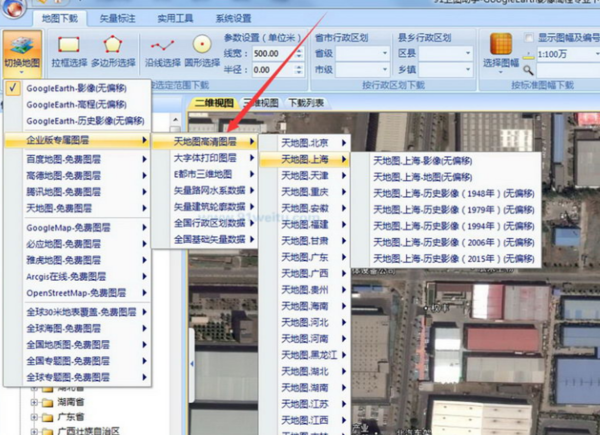Viewport: 600px width, 435px height.
Task: Select the 拉框选择 rectangle selection tool
Action: point(69,52)
